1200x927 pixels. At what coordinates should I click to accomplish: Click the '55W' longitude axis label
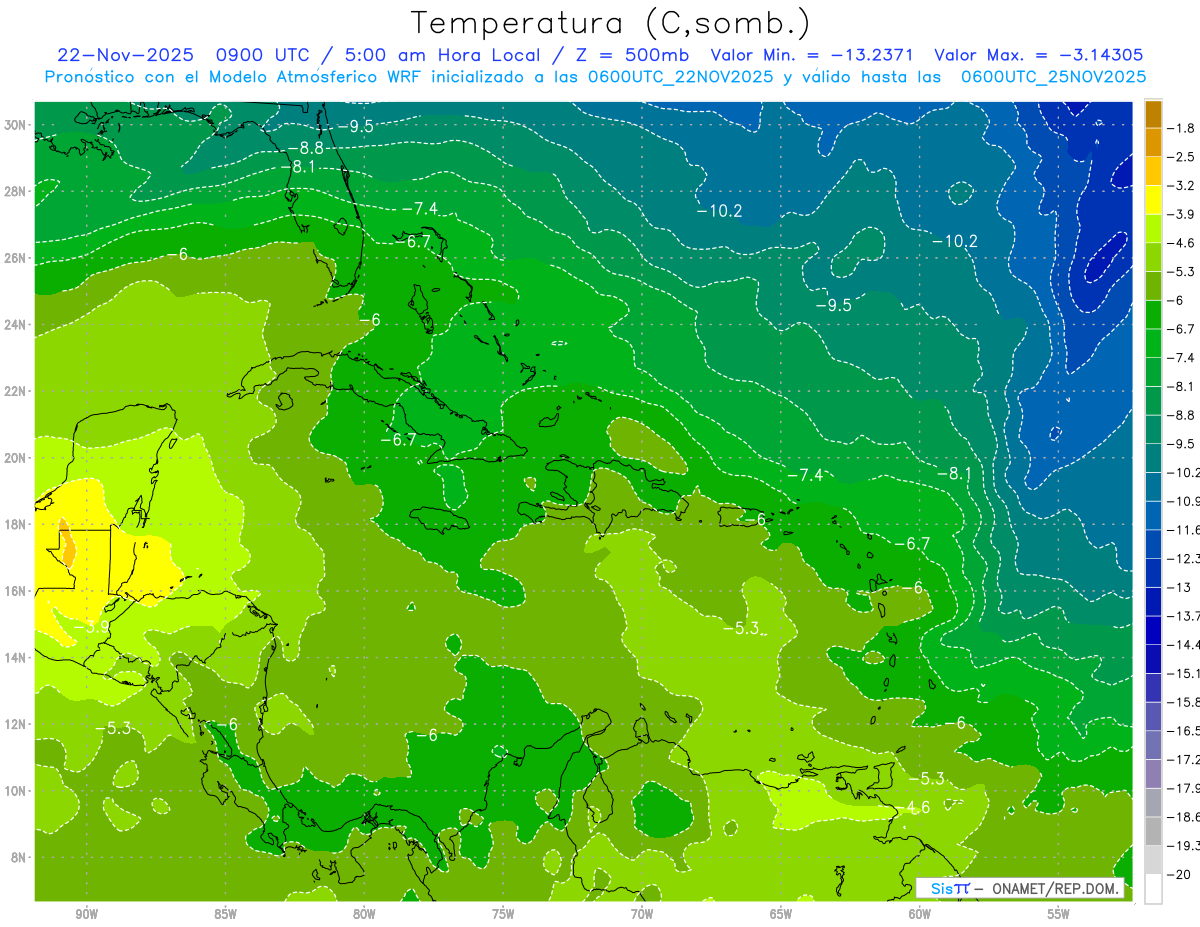point(1059,914)
